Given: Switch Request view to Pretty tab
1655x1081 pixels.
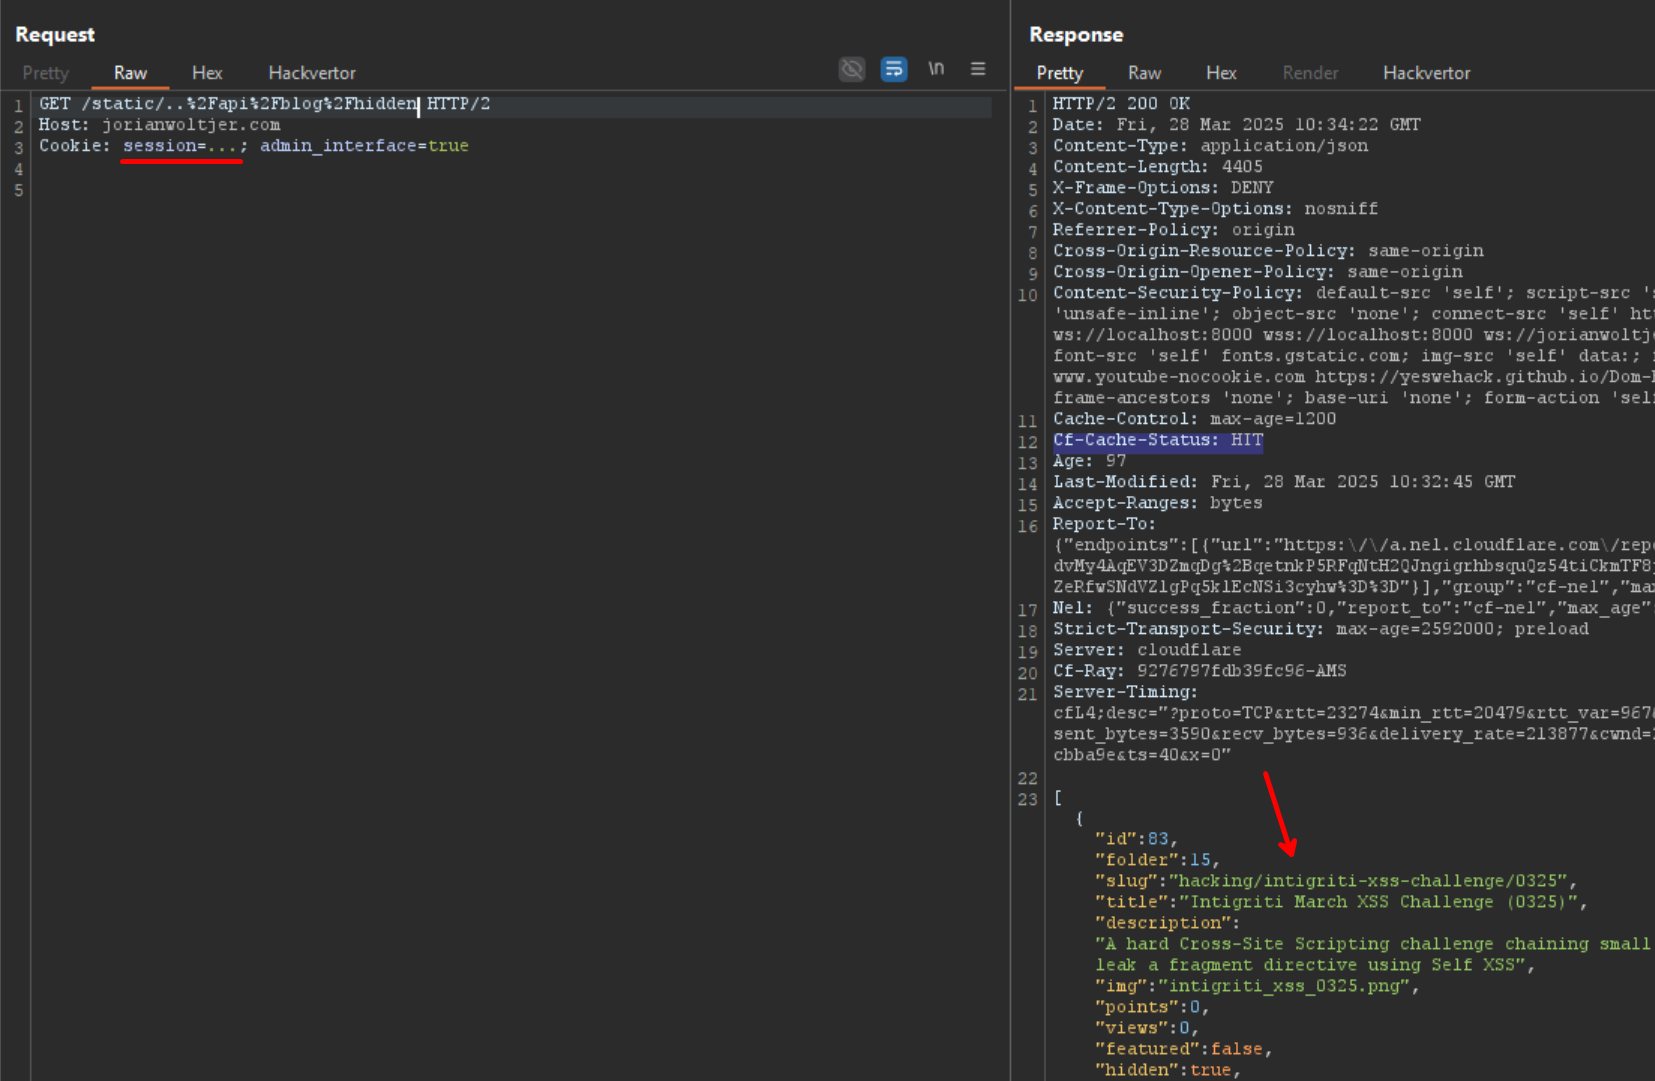Looking at the screenshot, I should [x=46, y=73].
